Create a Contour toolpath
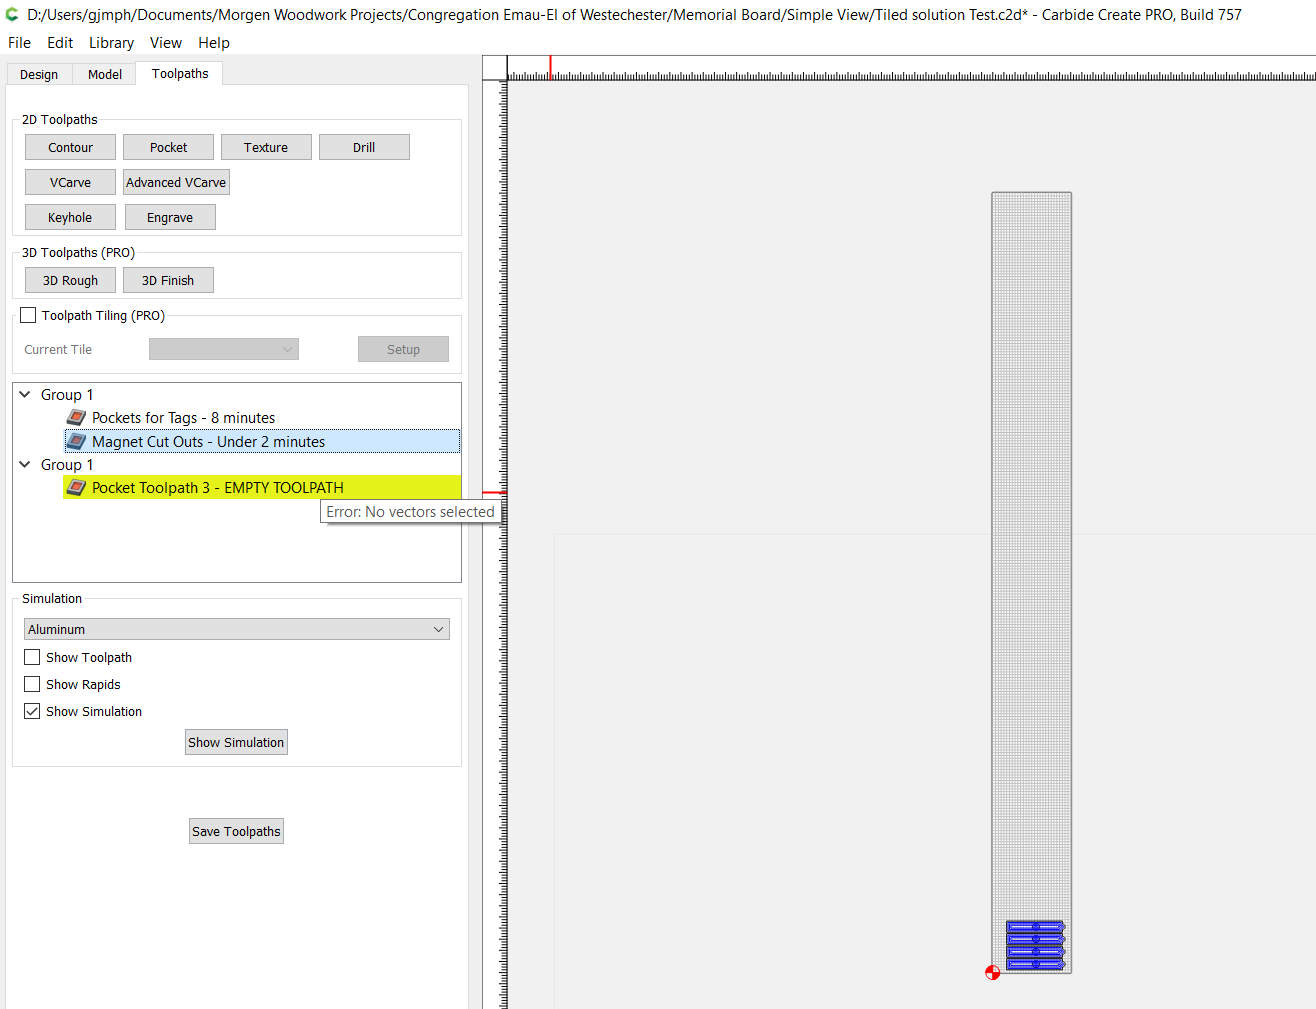Image resolution: width=1316 pixels, height=1009 pixels. pyautogui.click(x=70, y=147)
